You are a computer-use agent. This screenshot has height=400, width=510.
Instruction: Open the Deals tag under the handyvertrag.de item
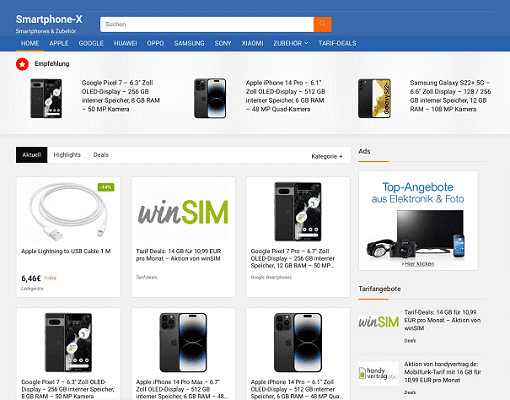[410, 392]
